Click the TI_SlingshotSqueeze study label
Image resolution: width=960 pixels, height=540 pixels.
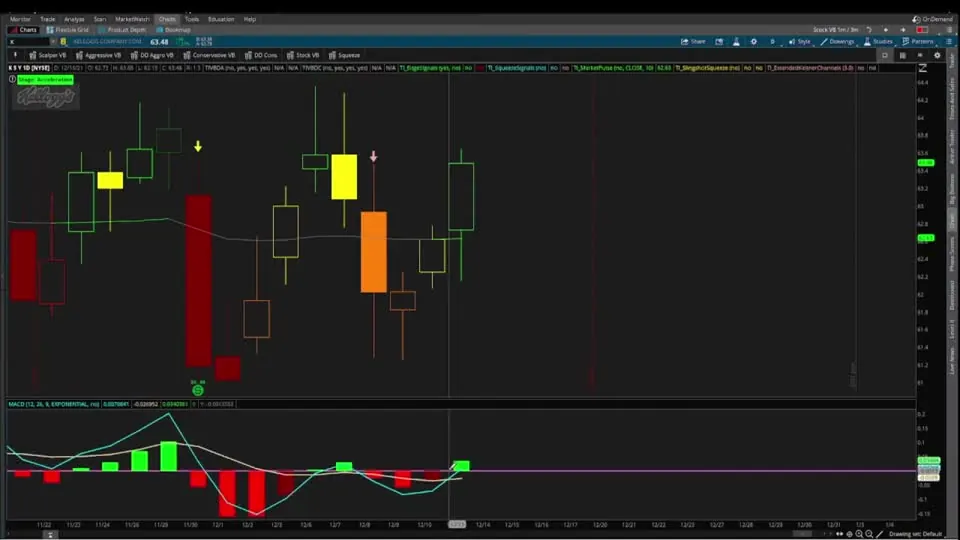click(707, 68)
